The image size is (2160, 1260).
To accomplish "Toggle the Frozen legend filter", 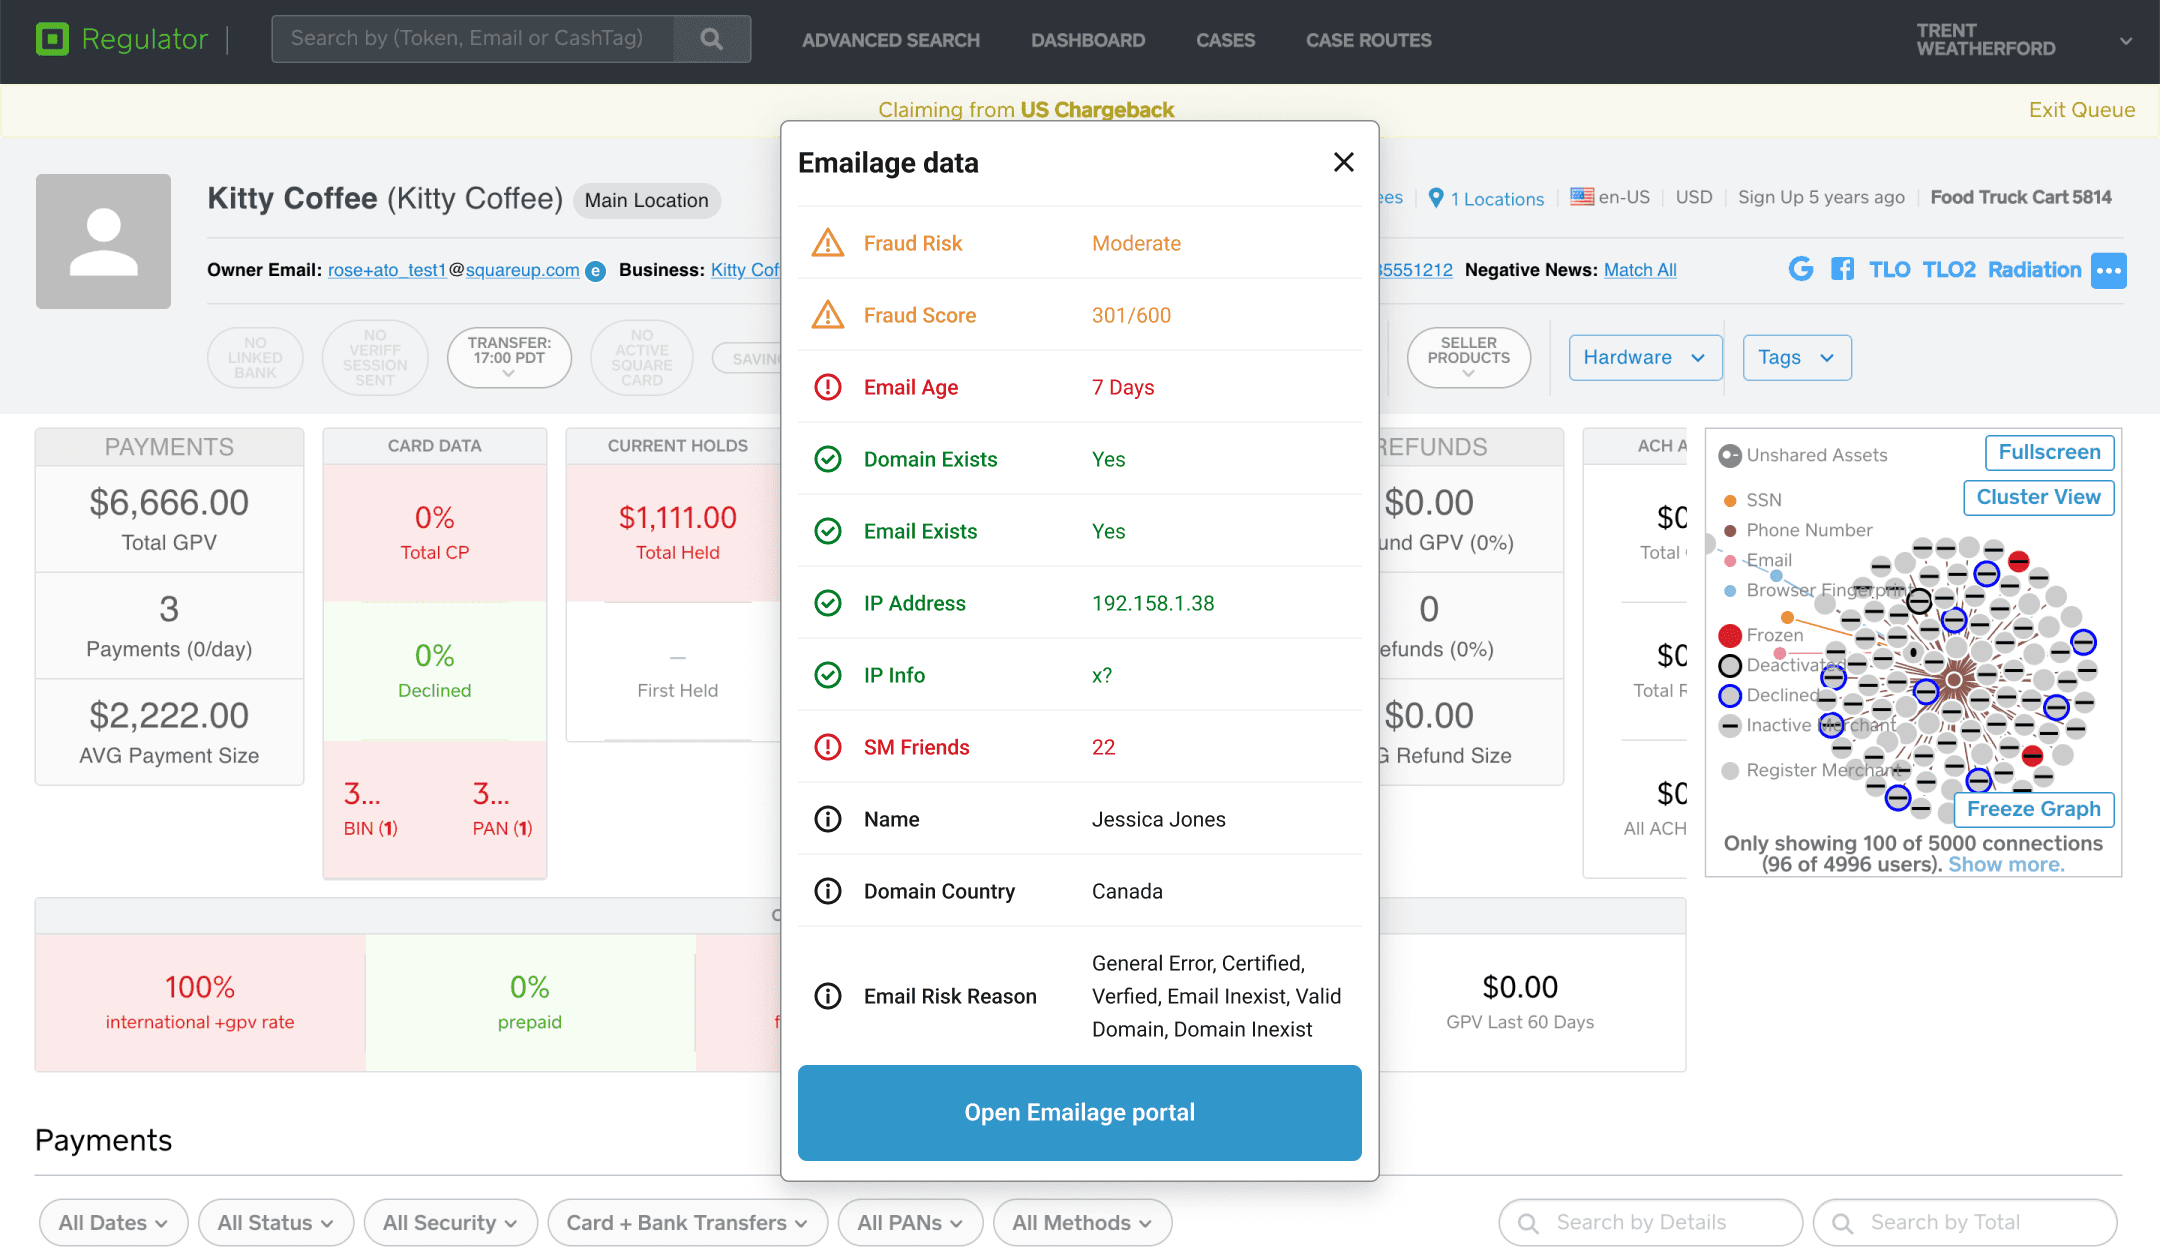I will tap(1730, 635).
